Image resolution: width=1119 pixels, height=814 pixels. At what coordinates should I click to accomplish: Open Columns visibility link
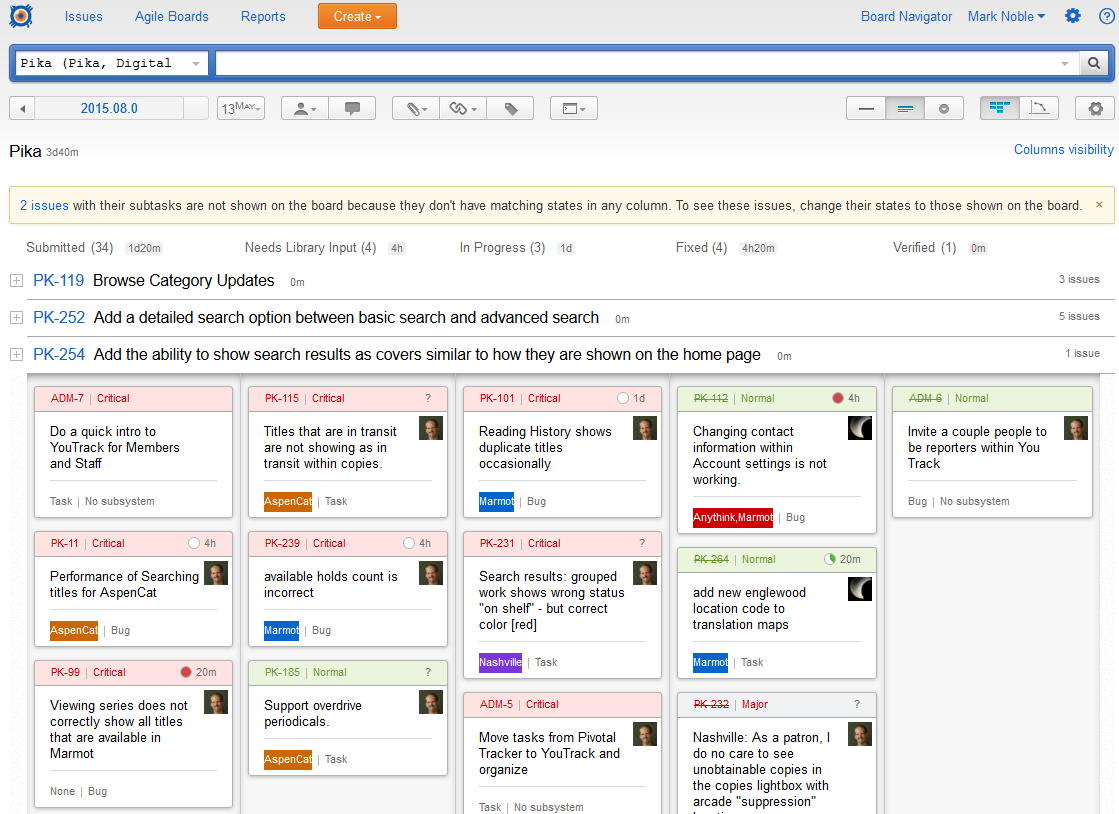[1063, 150]
